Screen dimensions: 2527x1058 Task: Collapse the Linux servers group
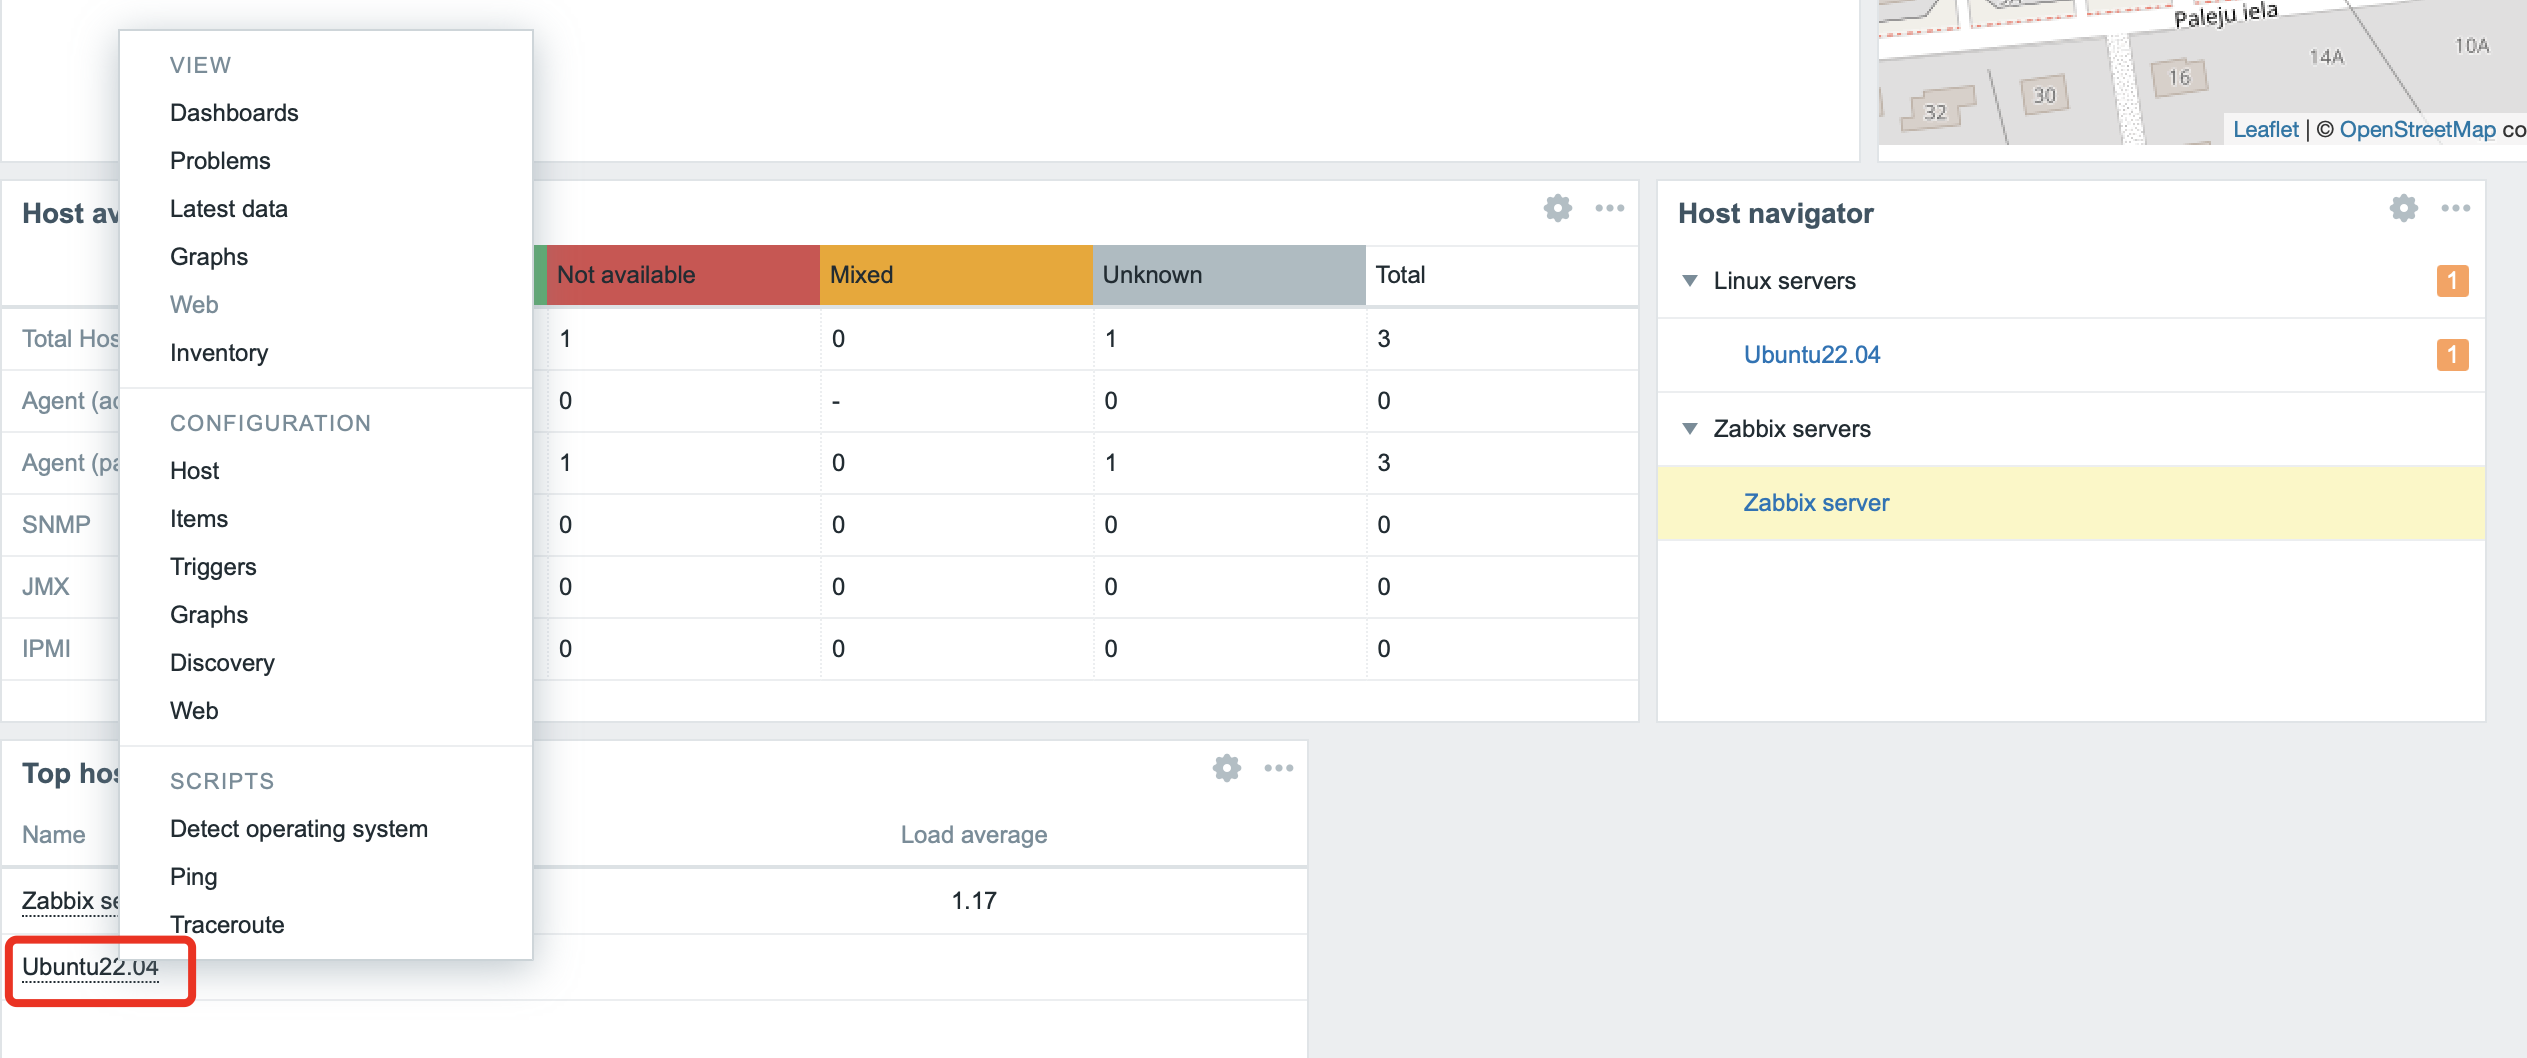point(1690,281)
